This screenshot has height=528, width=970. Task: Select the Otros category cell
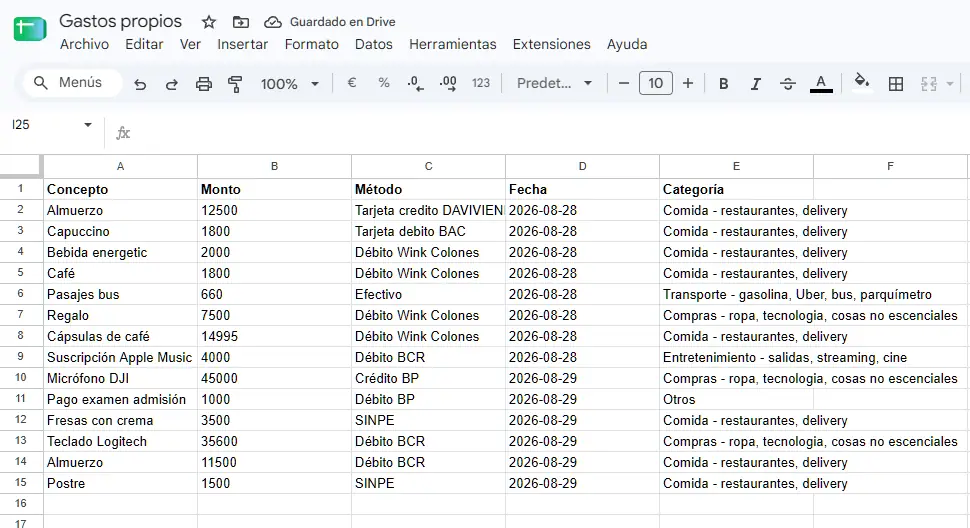pyautogui.click(x=736, y=399)
